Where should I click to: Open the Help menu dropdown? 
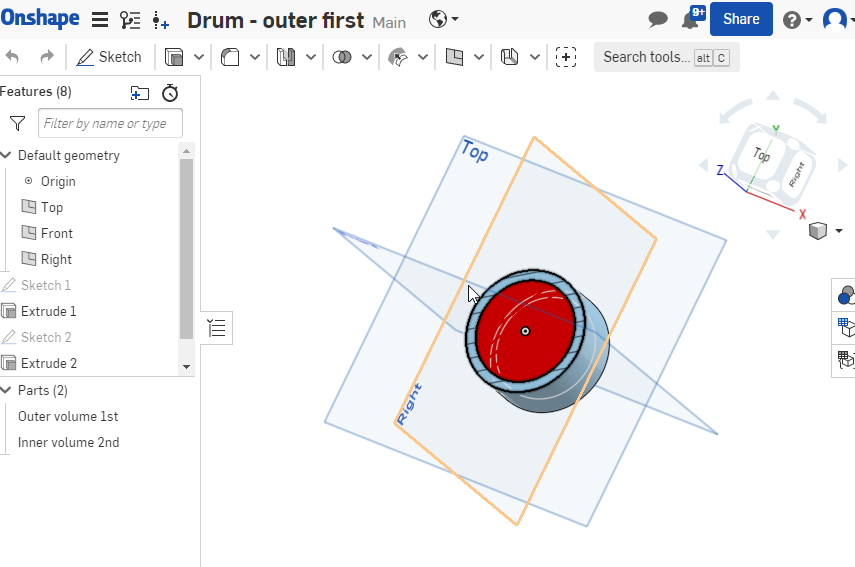pyautogui.click(x=797, y=19)
